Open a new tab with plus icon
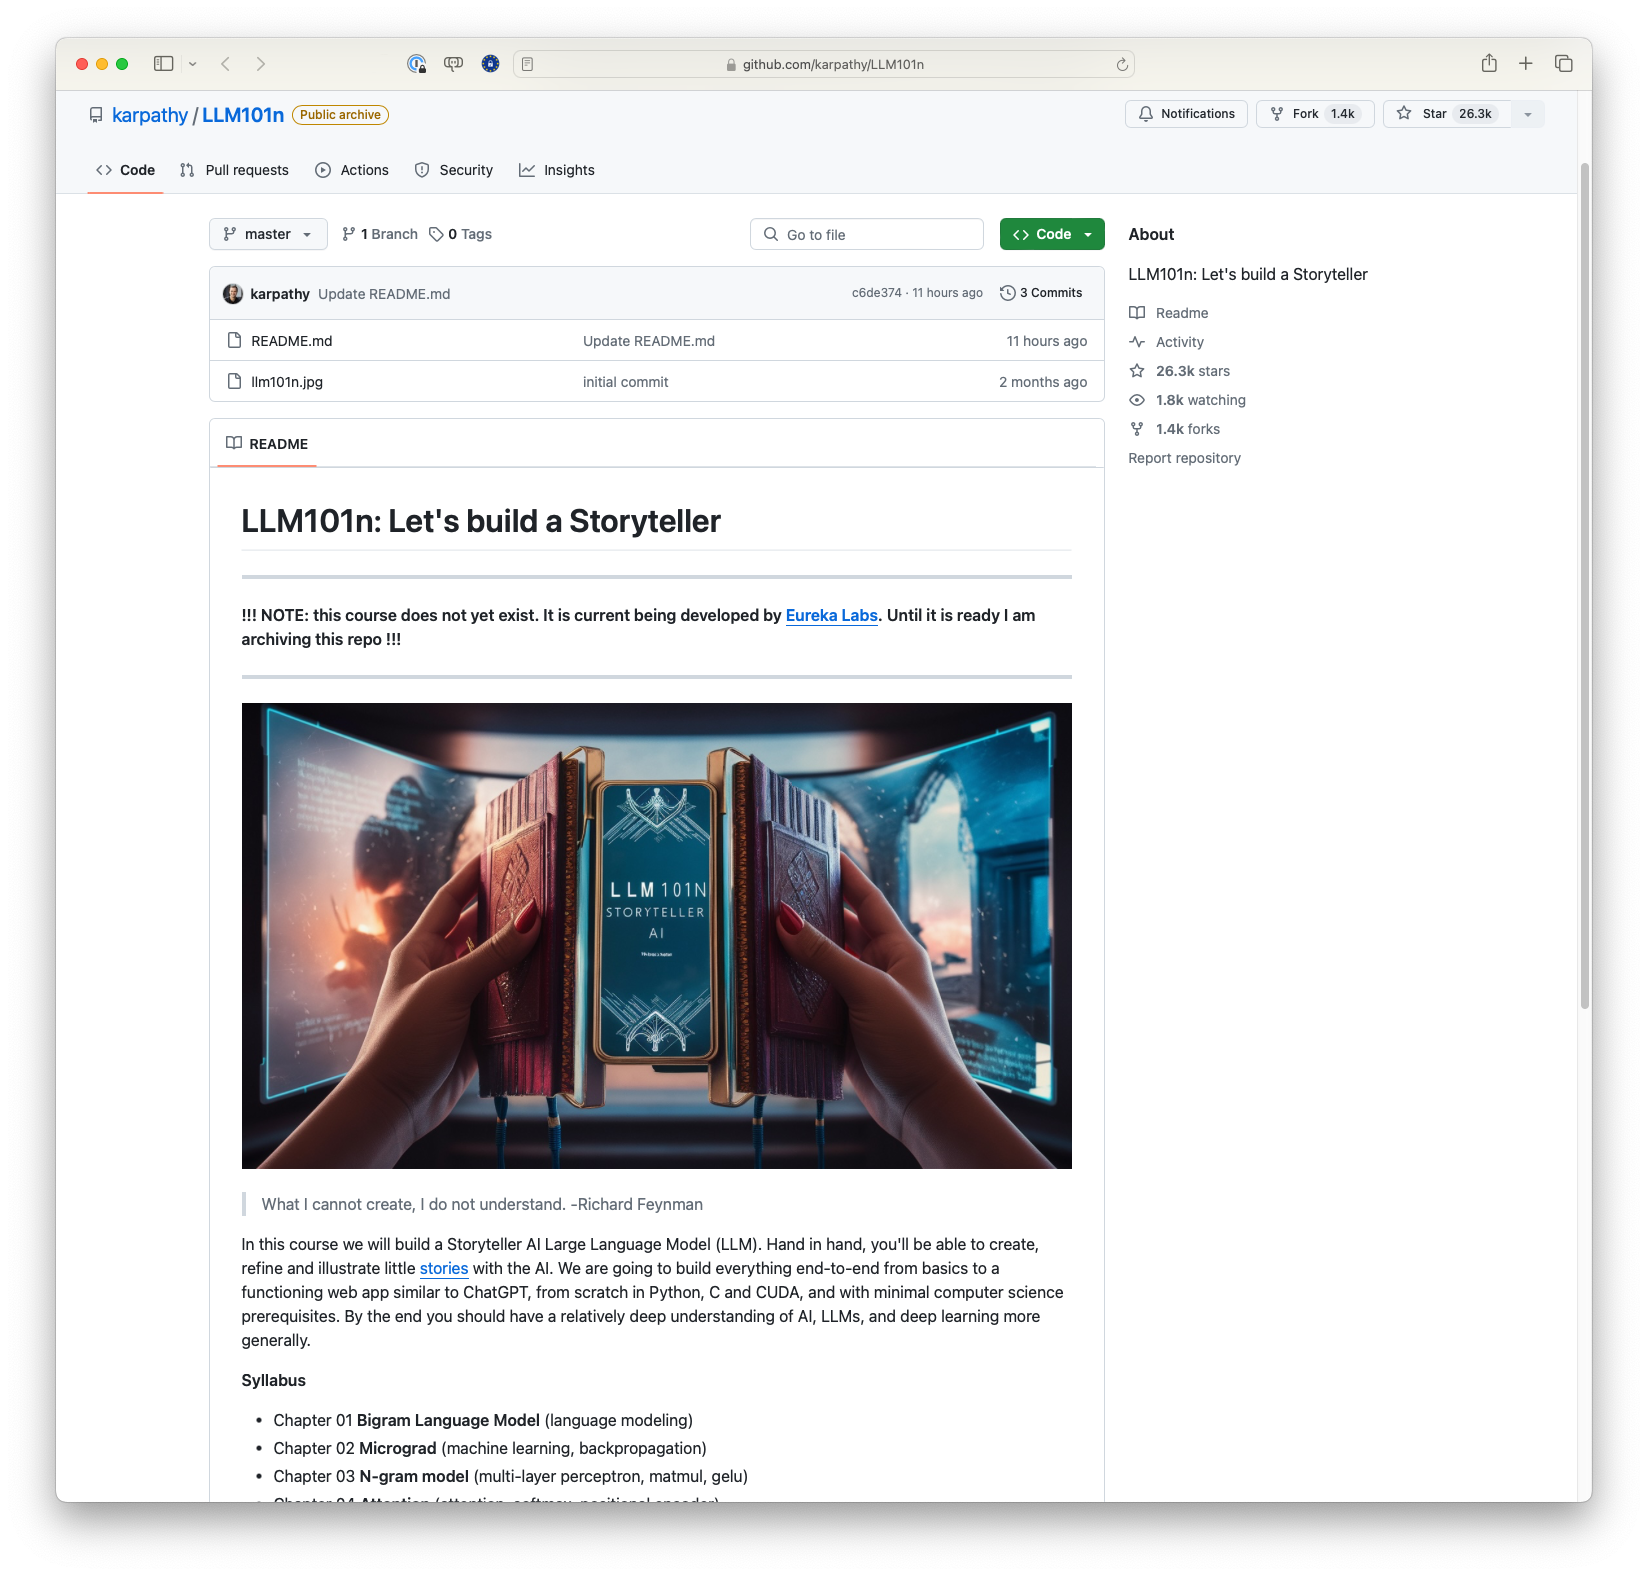 click(1525, 64)
